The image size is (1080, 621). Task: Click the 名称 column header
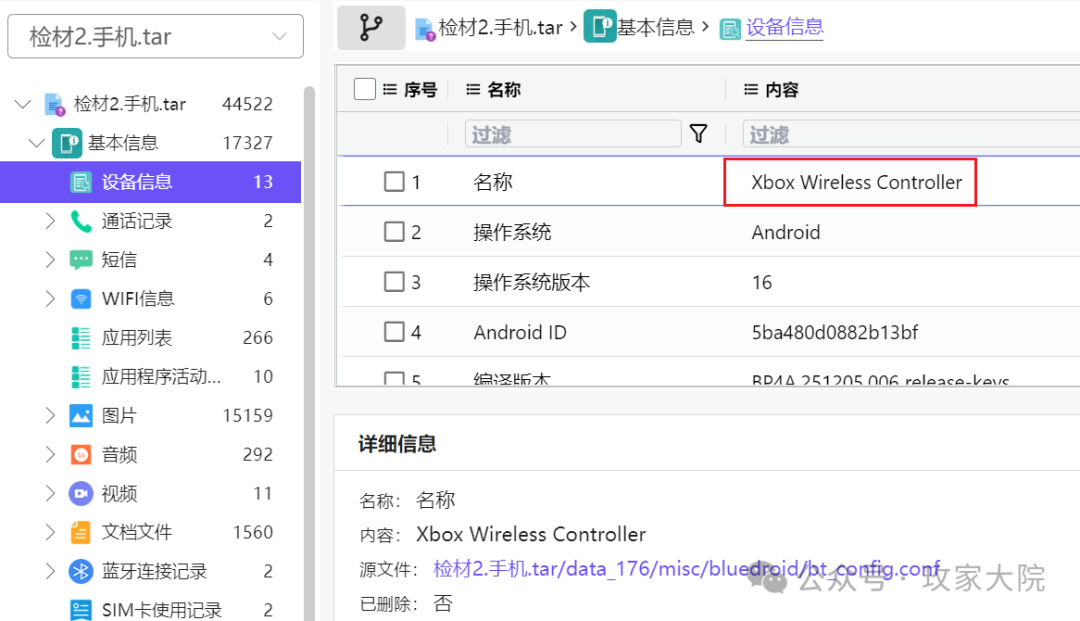tap(503, 90)
